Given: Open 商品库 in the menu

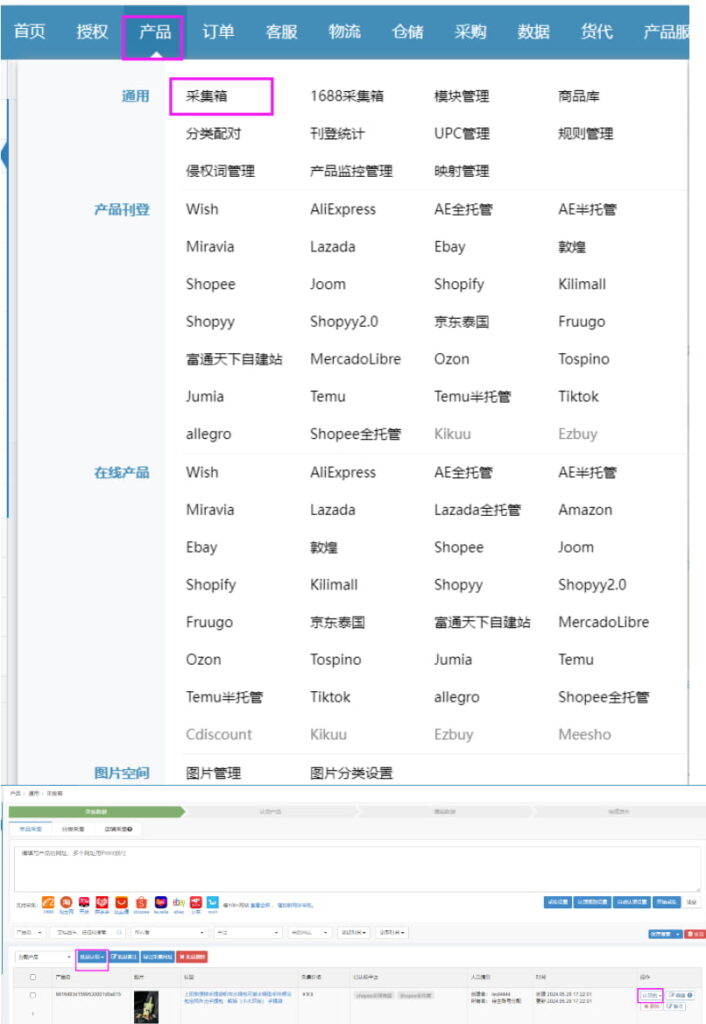Looking at the screenshot, I should [579, 96].
